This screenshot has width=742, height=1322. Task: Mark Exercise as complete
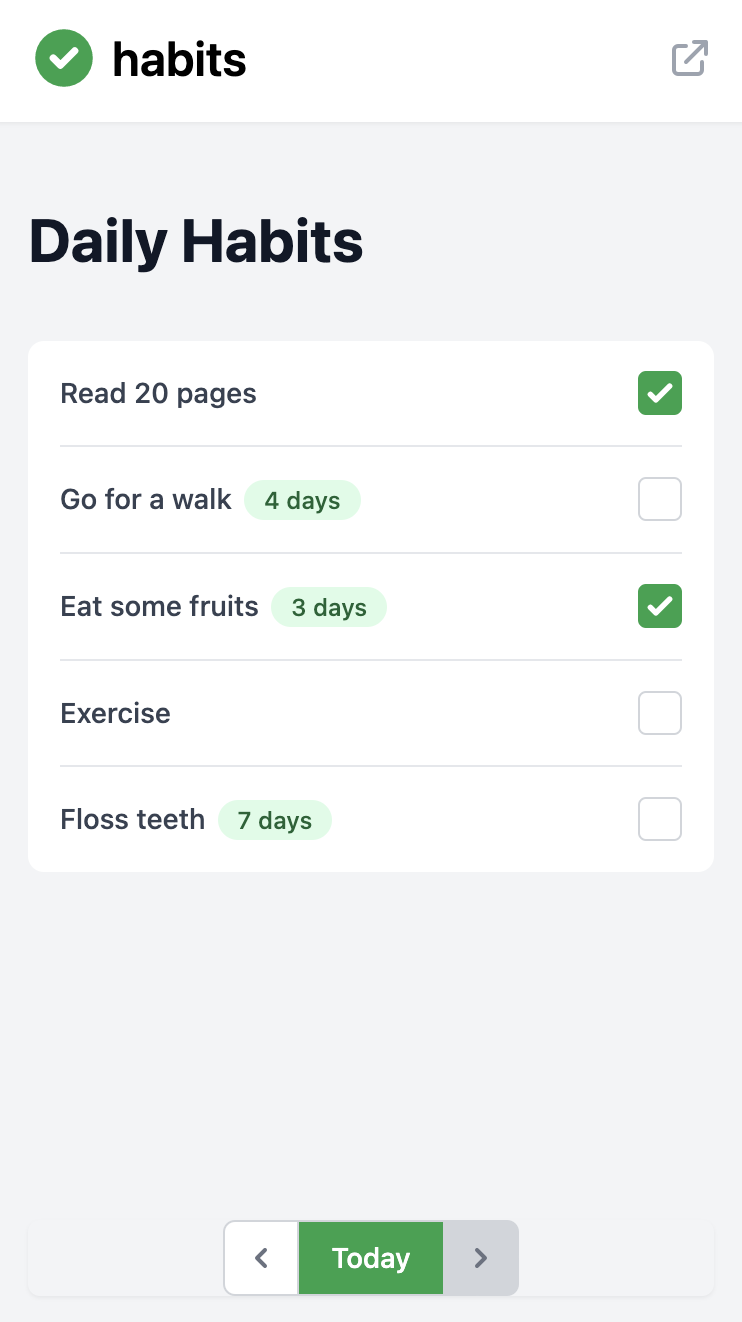click(x=659, y=713)
